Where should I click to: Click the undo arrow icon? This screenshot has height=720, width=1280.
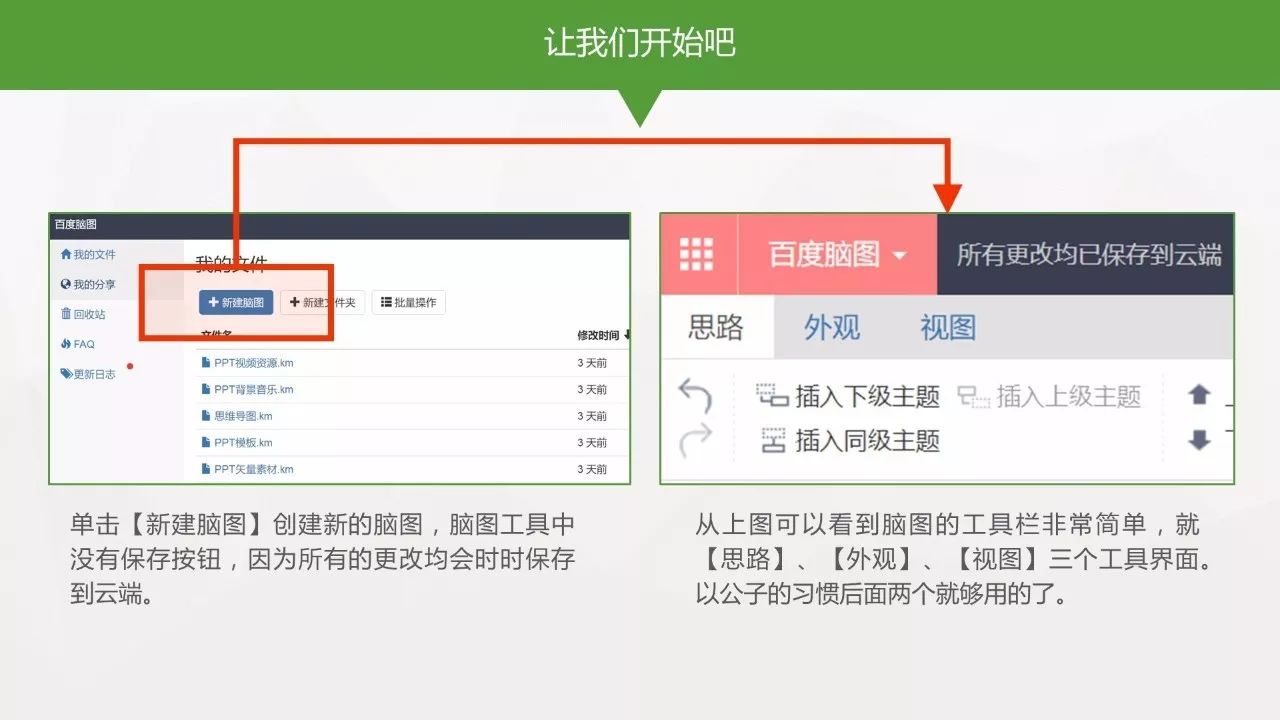[x=695, y=395]
